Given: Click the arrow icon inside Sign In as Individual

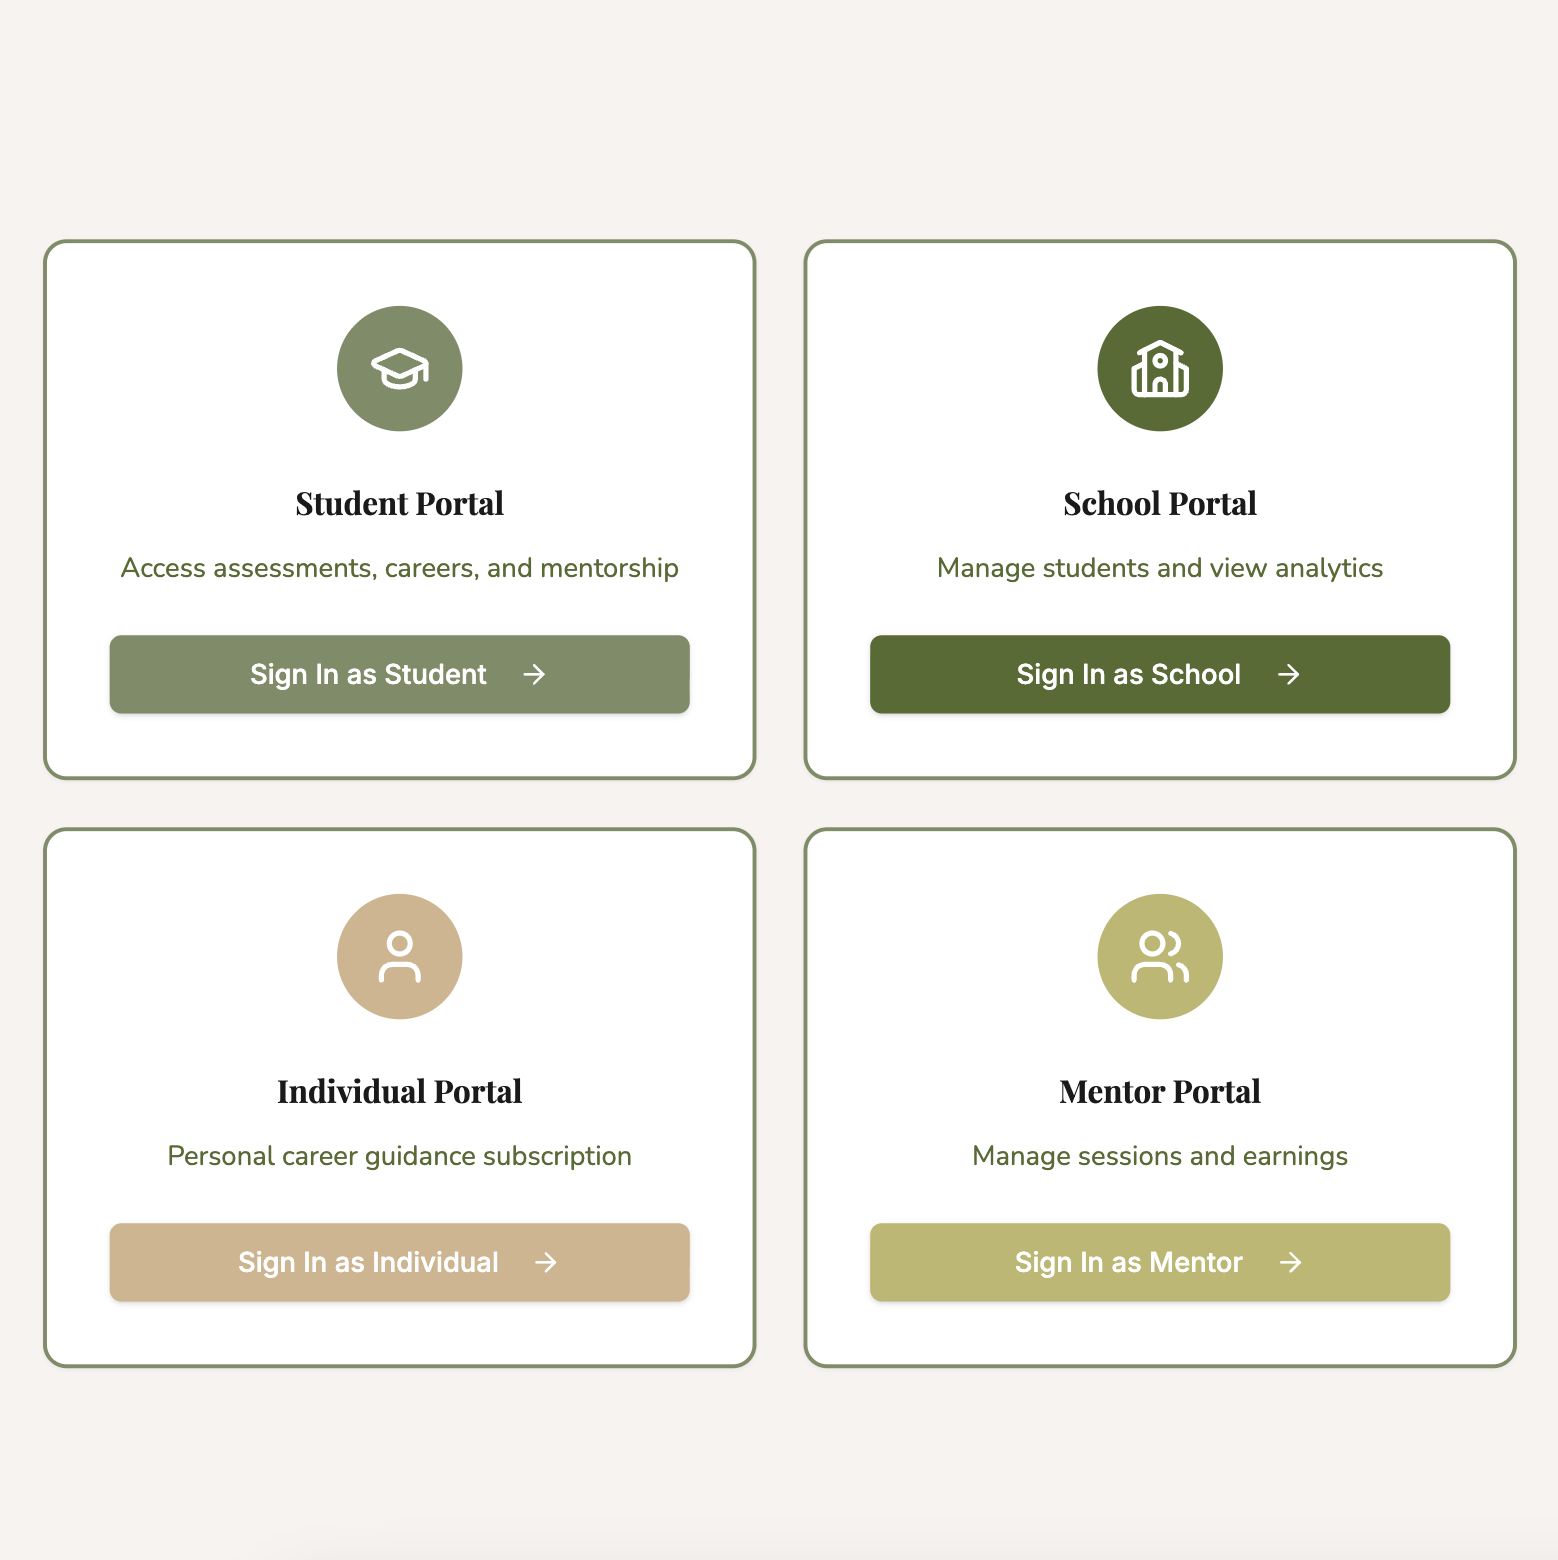Looking at the screenshot, I should [x=546, y=1262].
